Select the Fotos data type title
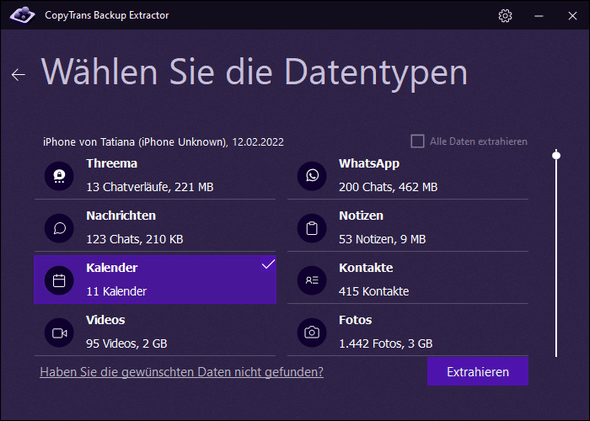The height and width of the screenshot is (421, 590). pos(355,320)
